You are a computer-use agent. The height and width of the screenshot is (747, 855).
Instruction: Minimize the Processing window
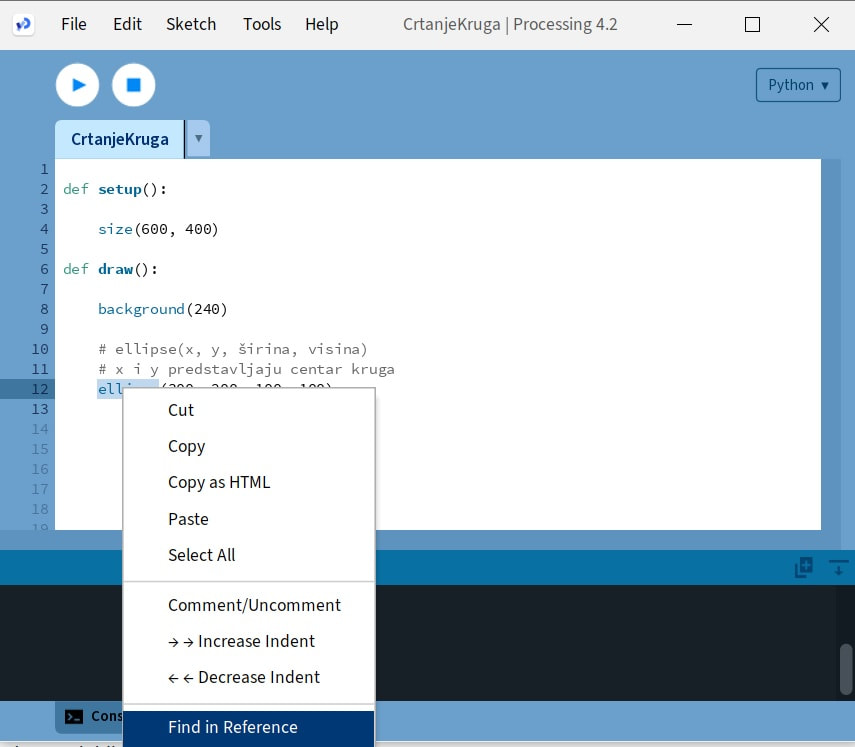[x=684, y=25]
